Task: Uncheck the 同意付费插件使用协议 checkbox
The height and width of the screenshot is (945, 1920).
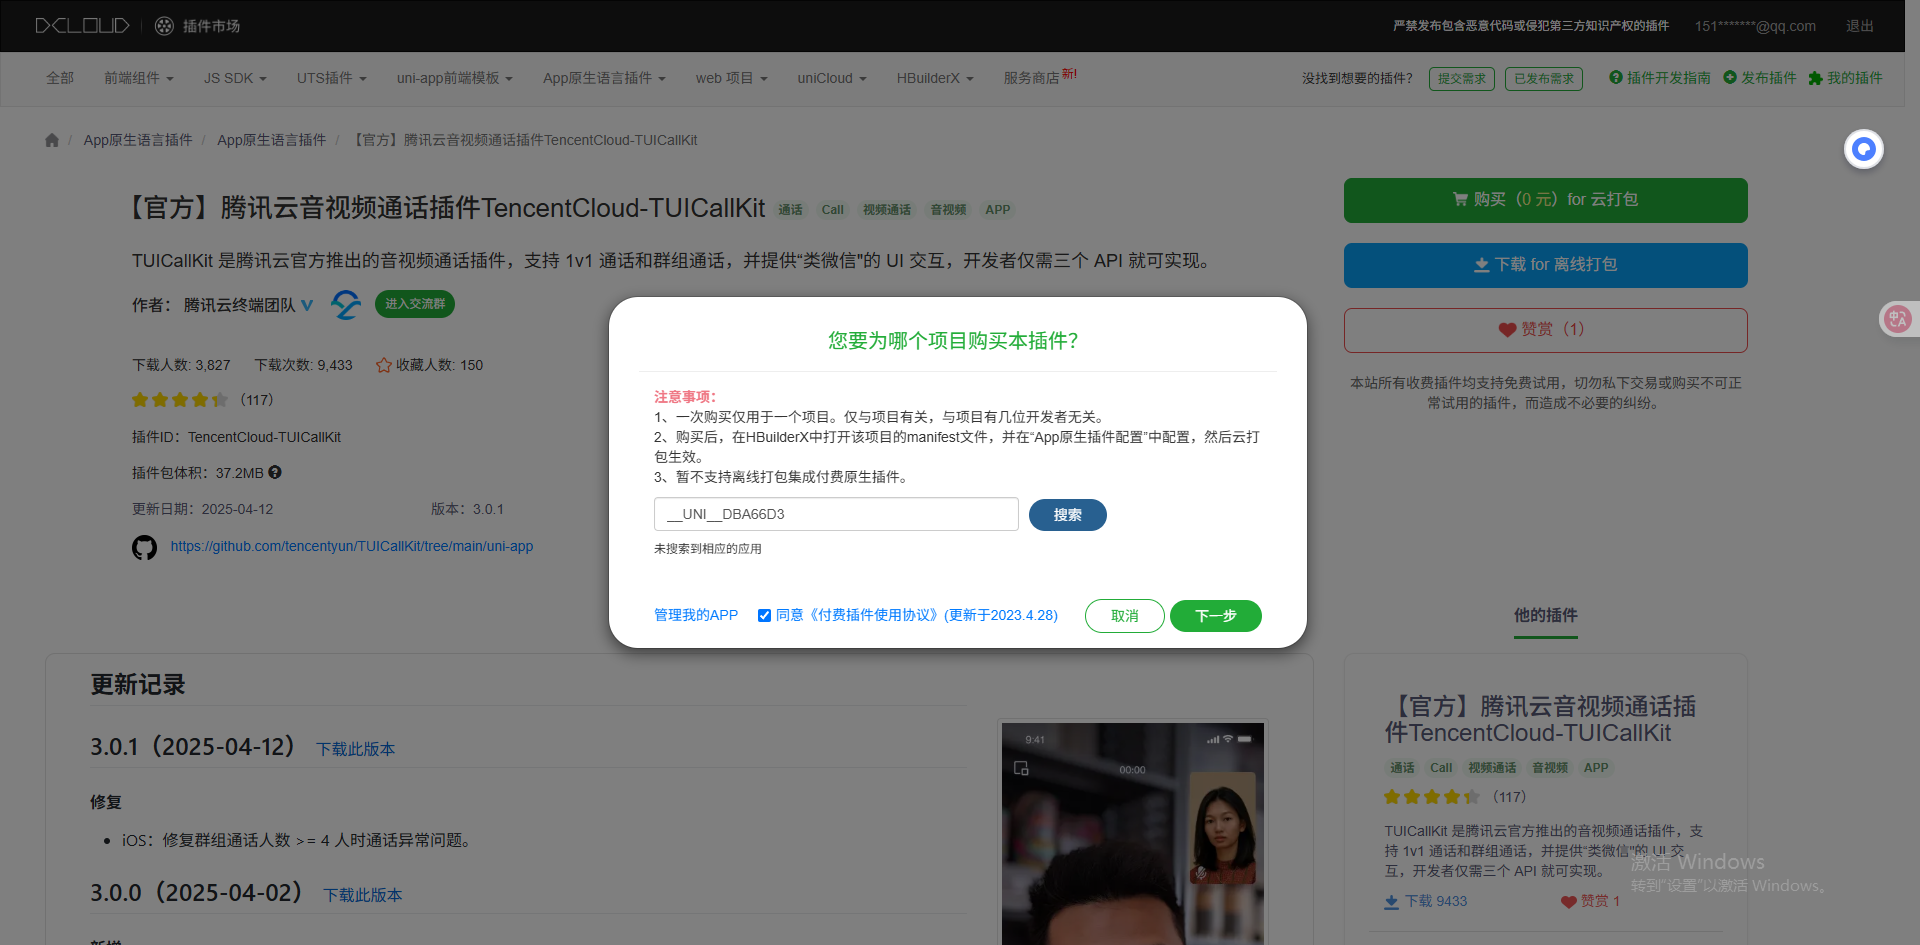Action: [764, 616]
